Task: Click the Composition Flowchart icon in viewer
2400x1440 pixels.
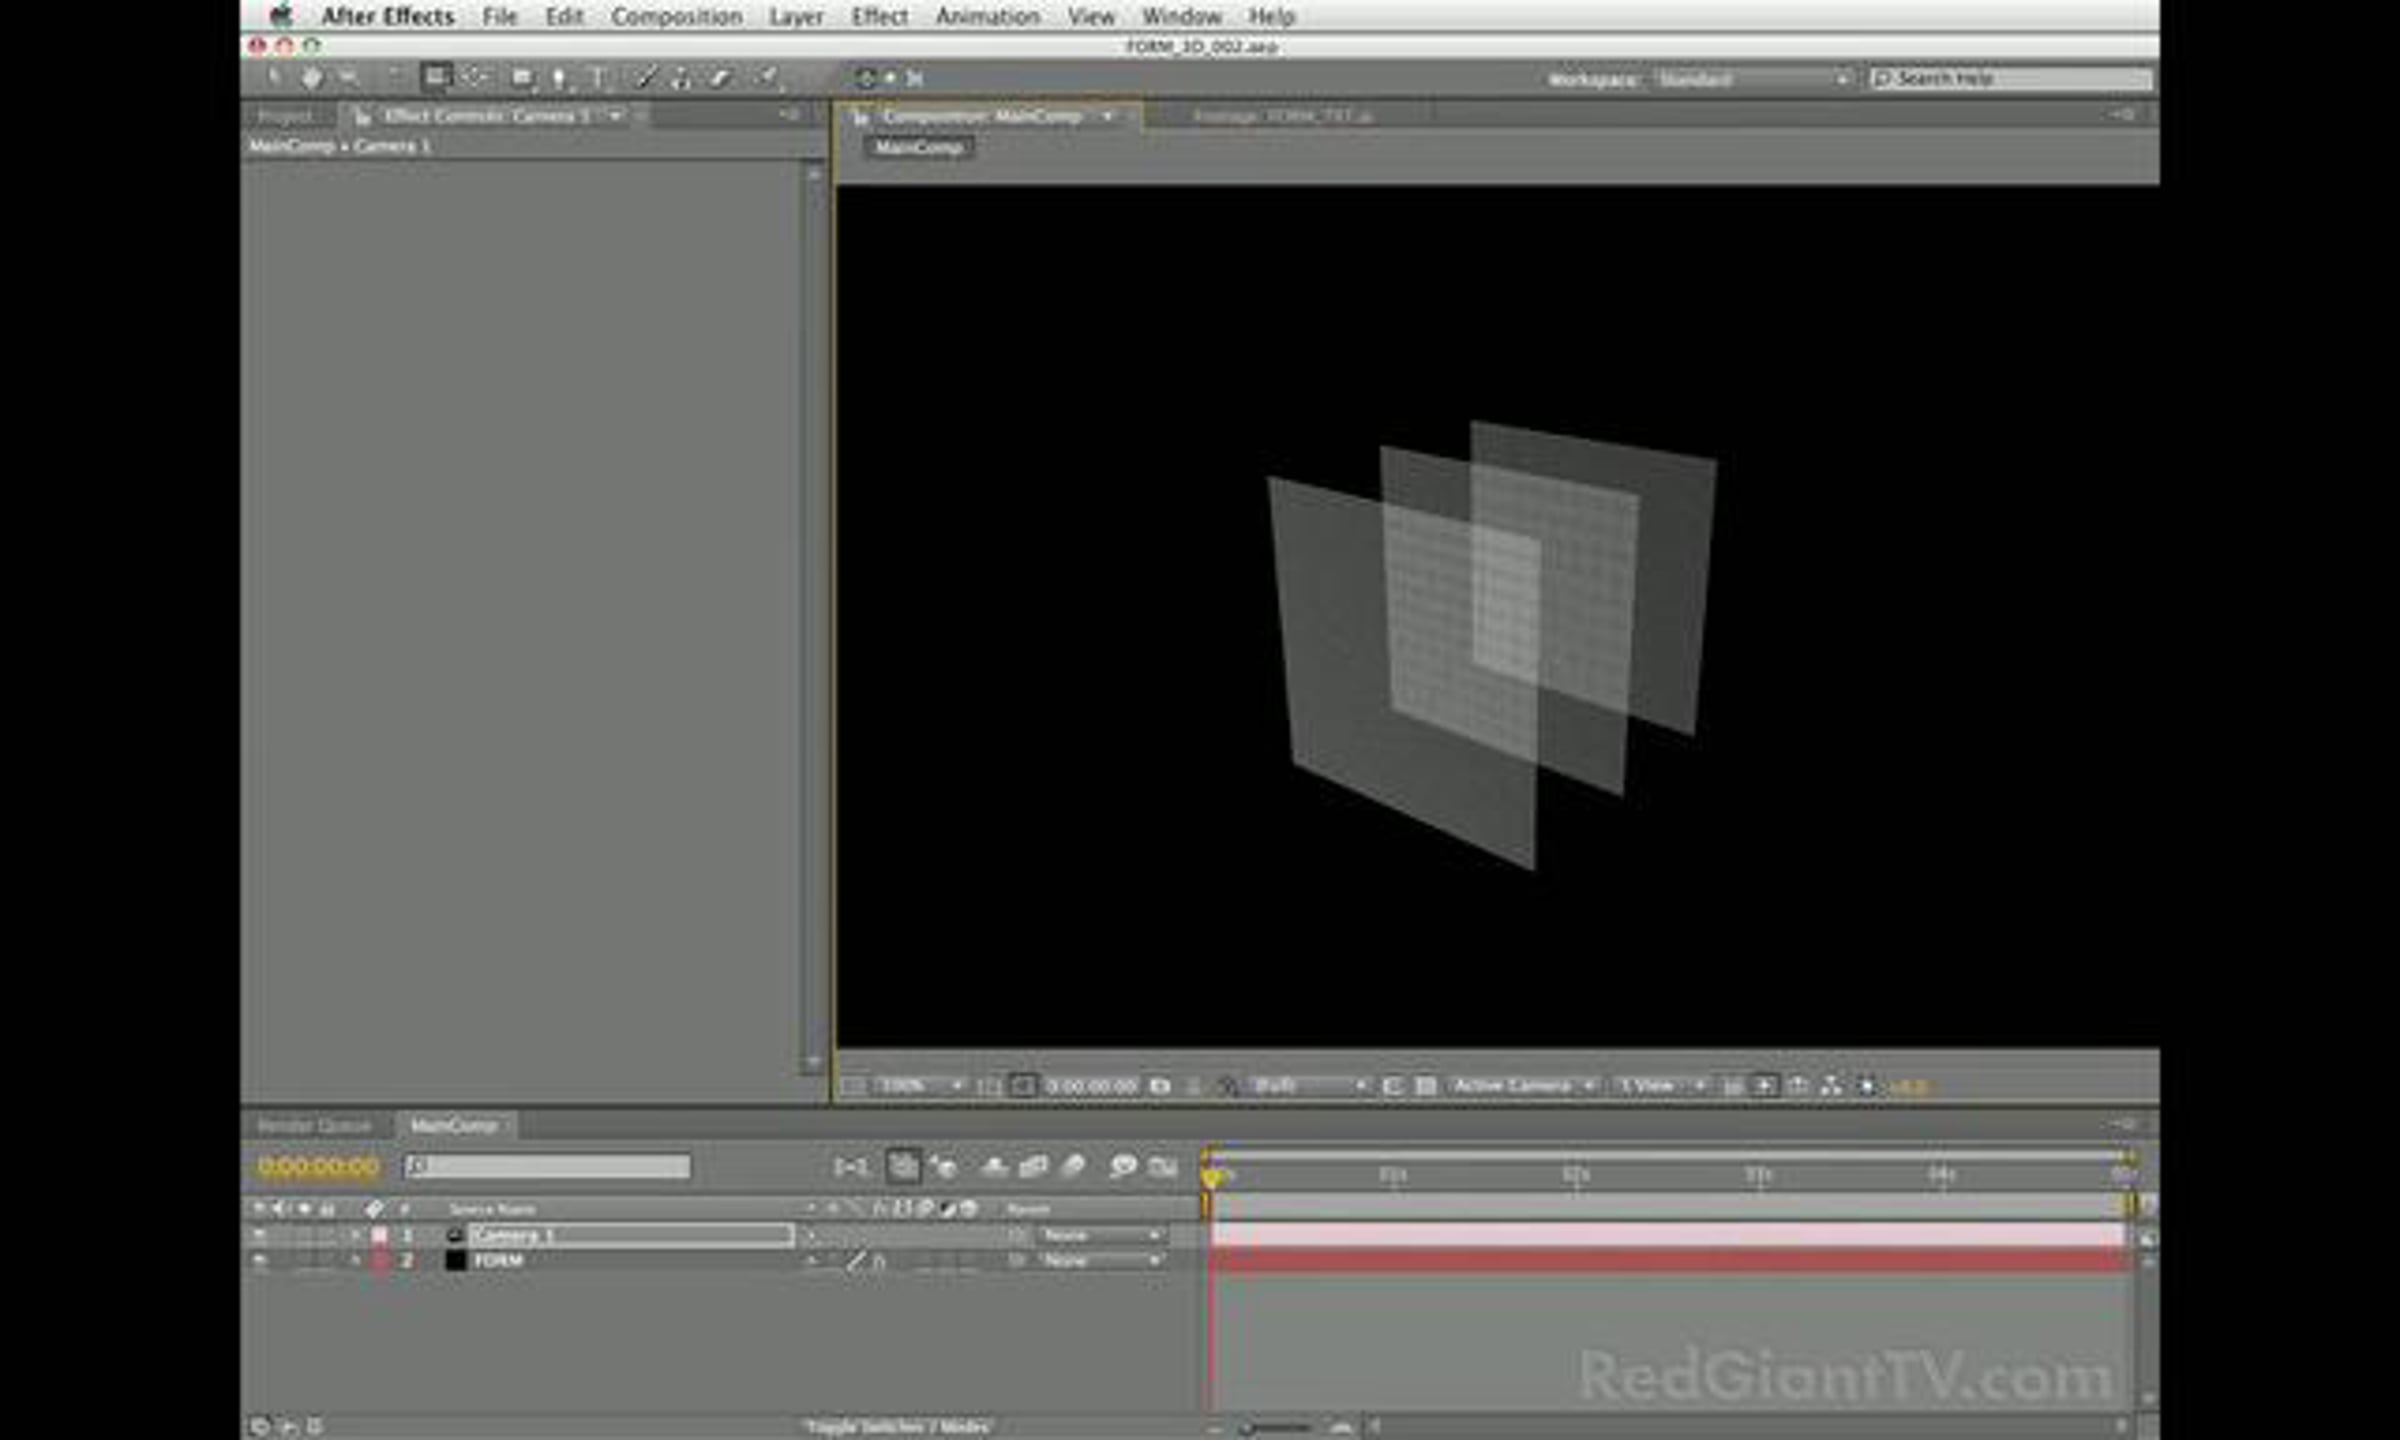Action: click(x=1831, y=1086)
